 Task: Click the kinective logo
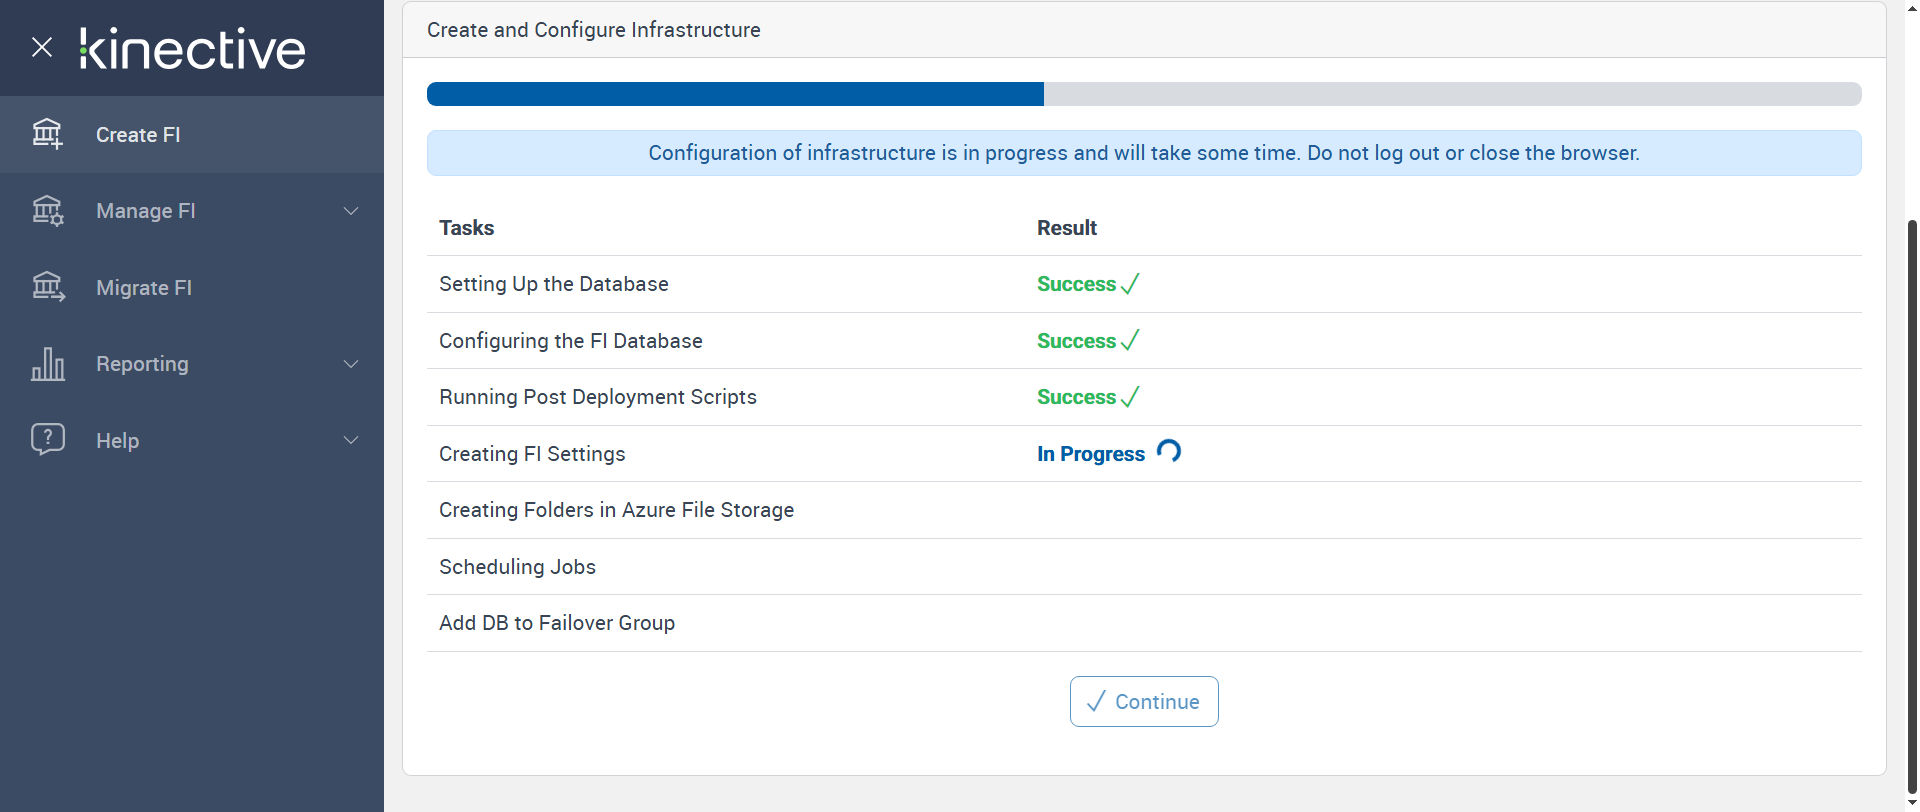pyautogui.click(x=193, y=49)
